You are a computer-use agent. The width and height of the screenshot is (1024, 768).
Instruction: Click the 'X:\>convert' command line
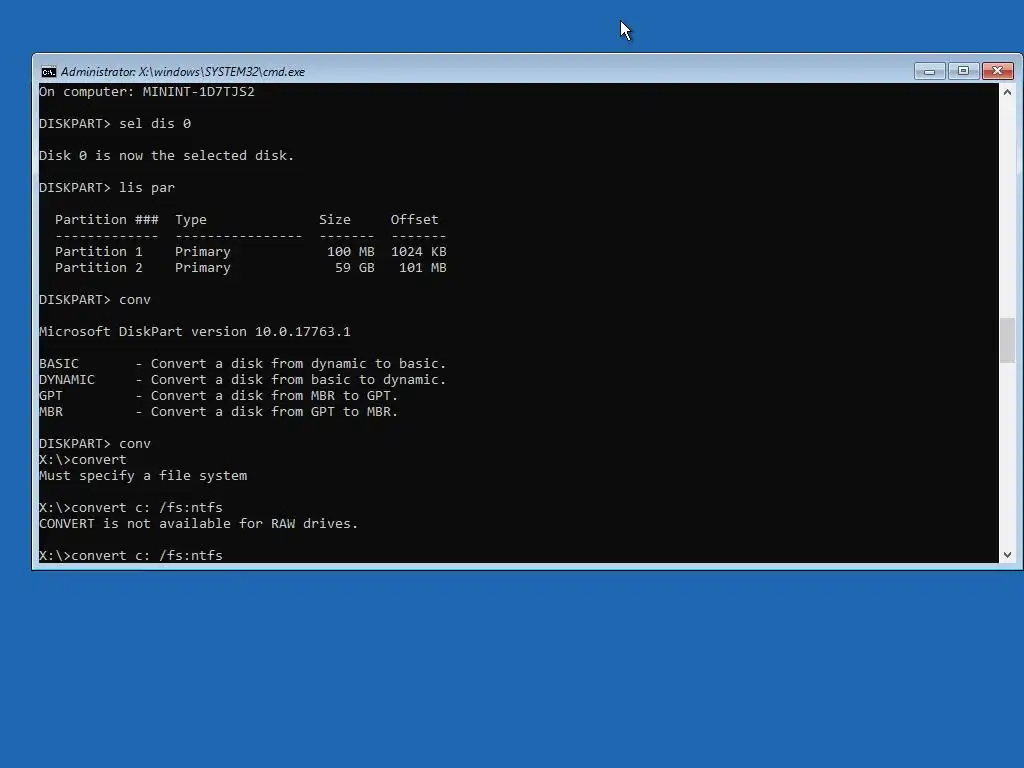(83, 460)
